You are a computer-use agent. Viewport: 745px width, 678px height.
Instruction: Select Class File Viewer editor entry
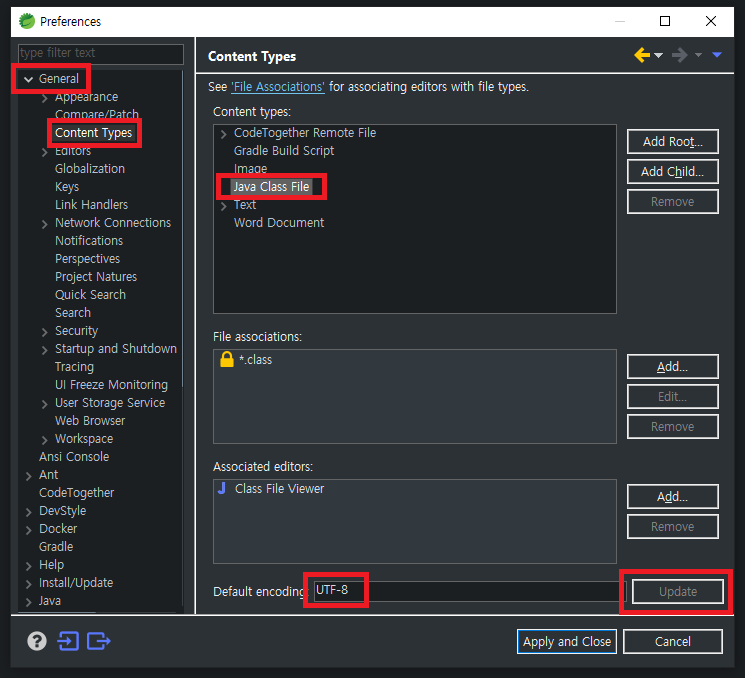(x=279, y=488)
